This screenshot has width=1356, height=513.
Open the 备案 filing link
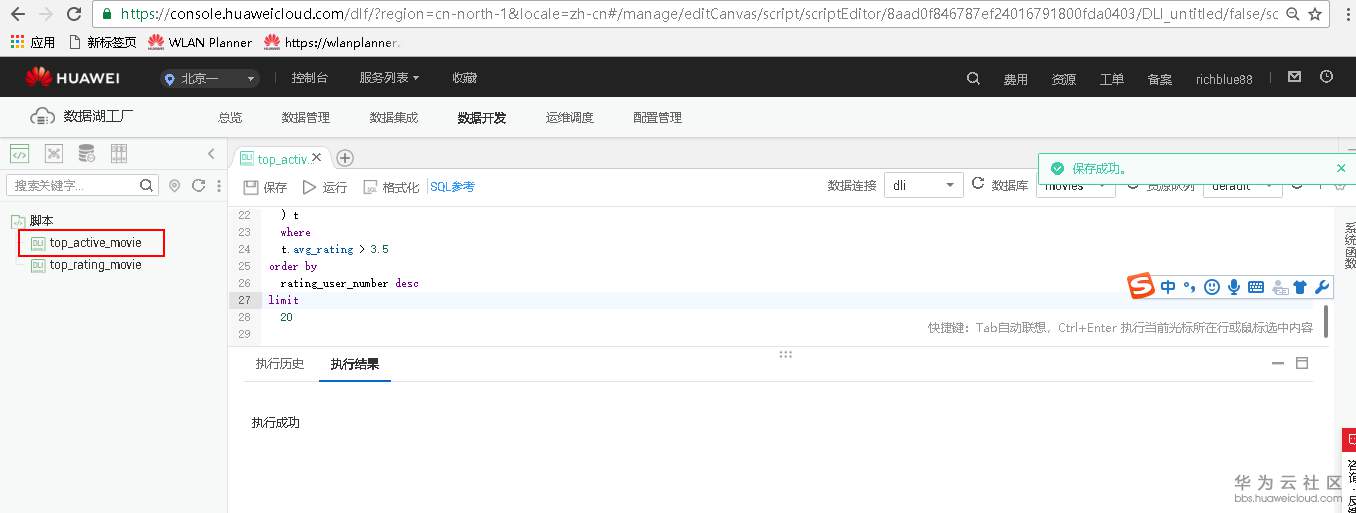tap(1160, 79)
